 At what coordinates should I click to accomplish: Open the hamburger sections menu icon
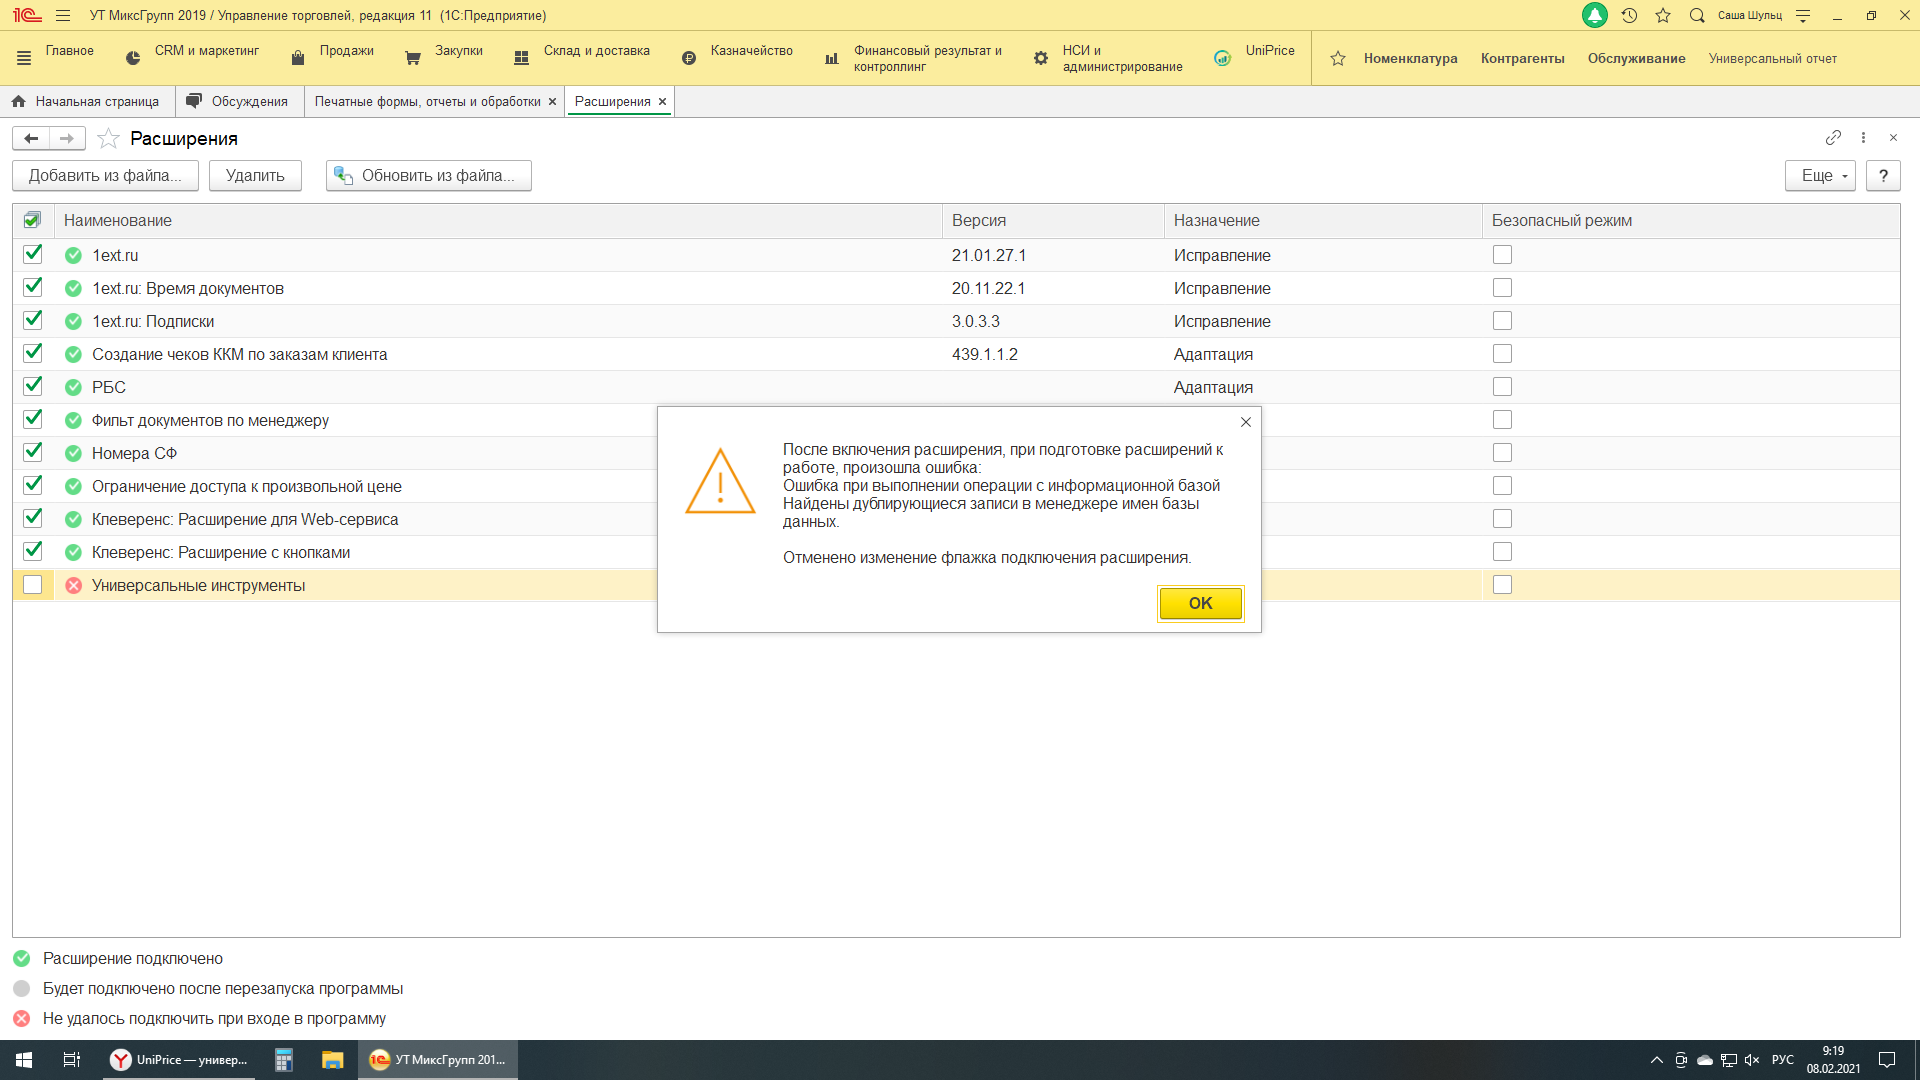point(63,15)
